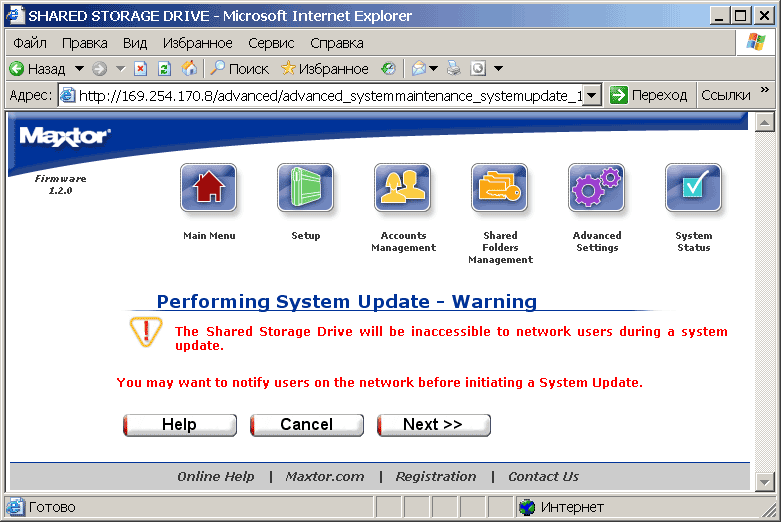The image size is (781, 522).
Task: Open Поиск search toolbar button
Action: pos(239,69)
